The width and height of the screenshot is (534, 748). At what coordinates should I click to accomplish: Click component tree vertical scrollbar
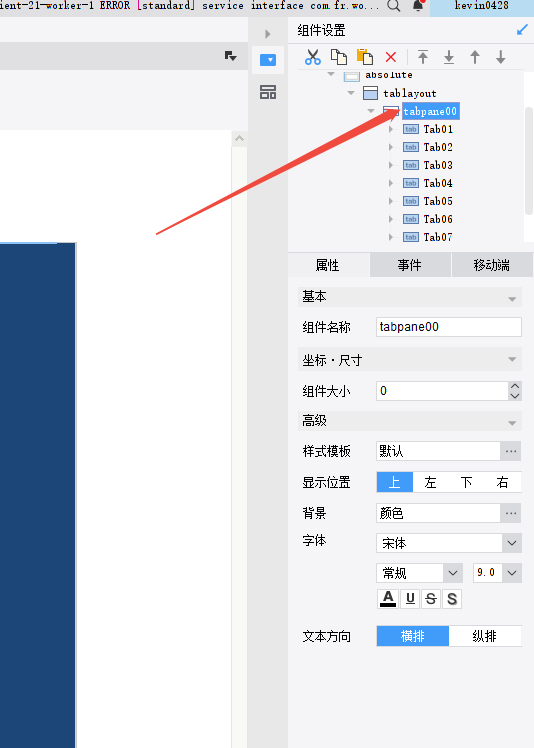coord(528,161)
